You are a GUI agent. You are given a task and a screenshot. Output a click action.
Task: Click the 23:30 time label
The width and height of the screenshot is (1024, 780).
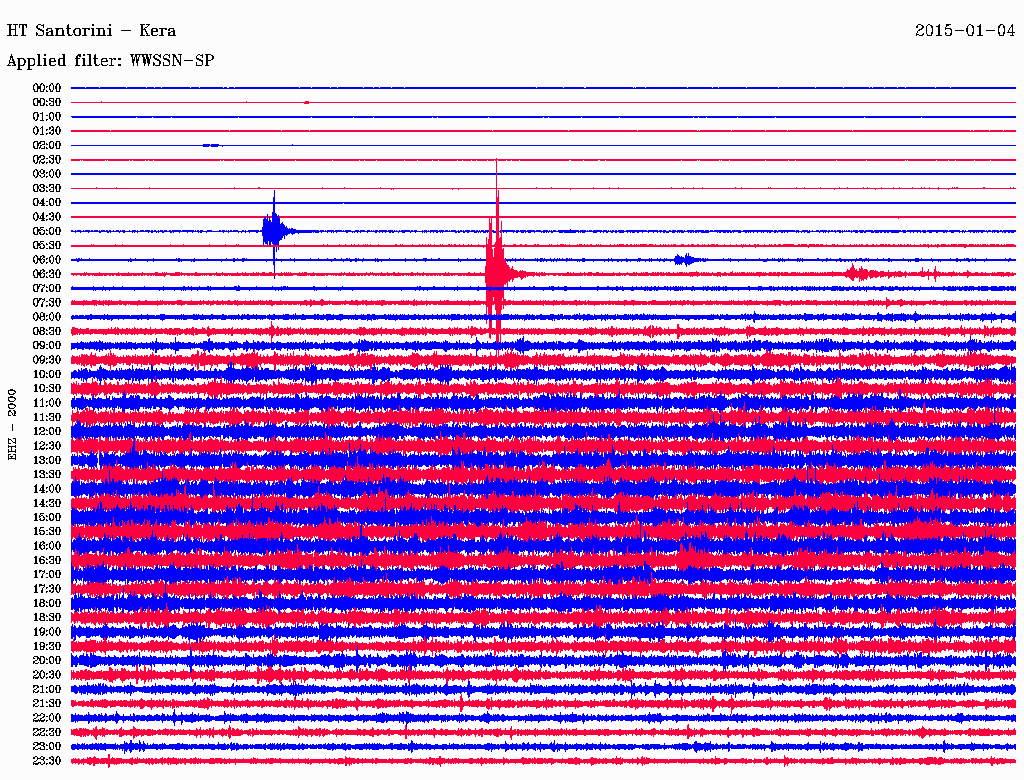pos(47,761)
